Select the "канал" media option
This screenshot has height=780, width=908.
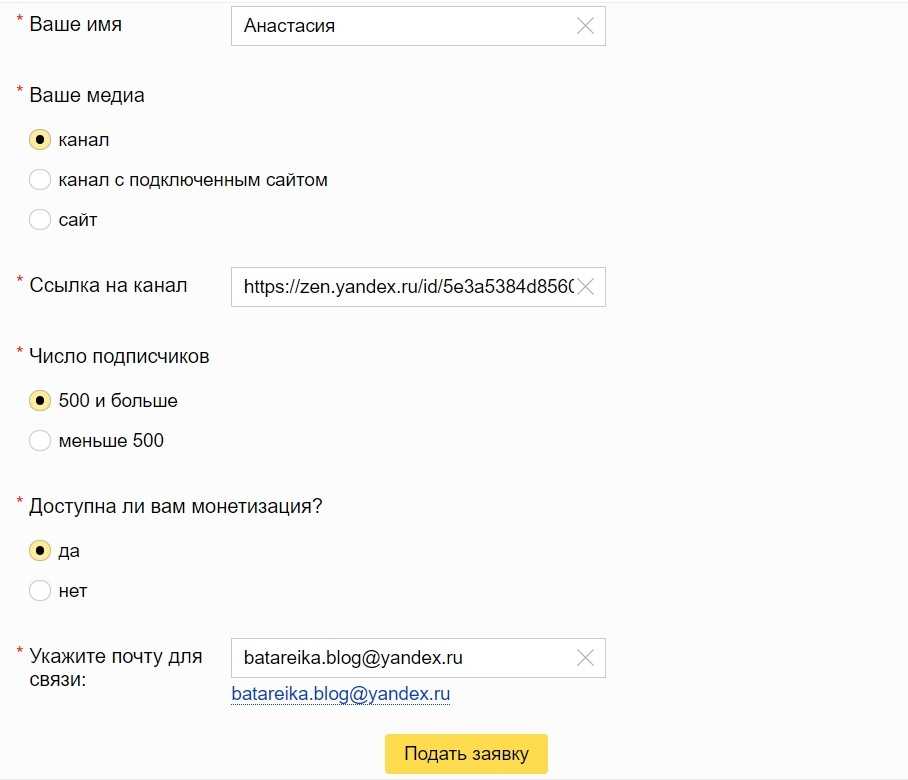[40, 140]
